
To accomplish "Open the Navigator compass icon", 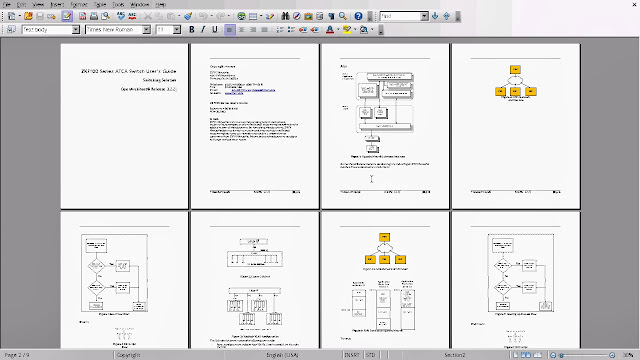I will click(x=297, y=16).
